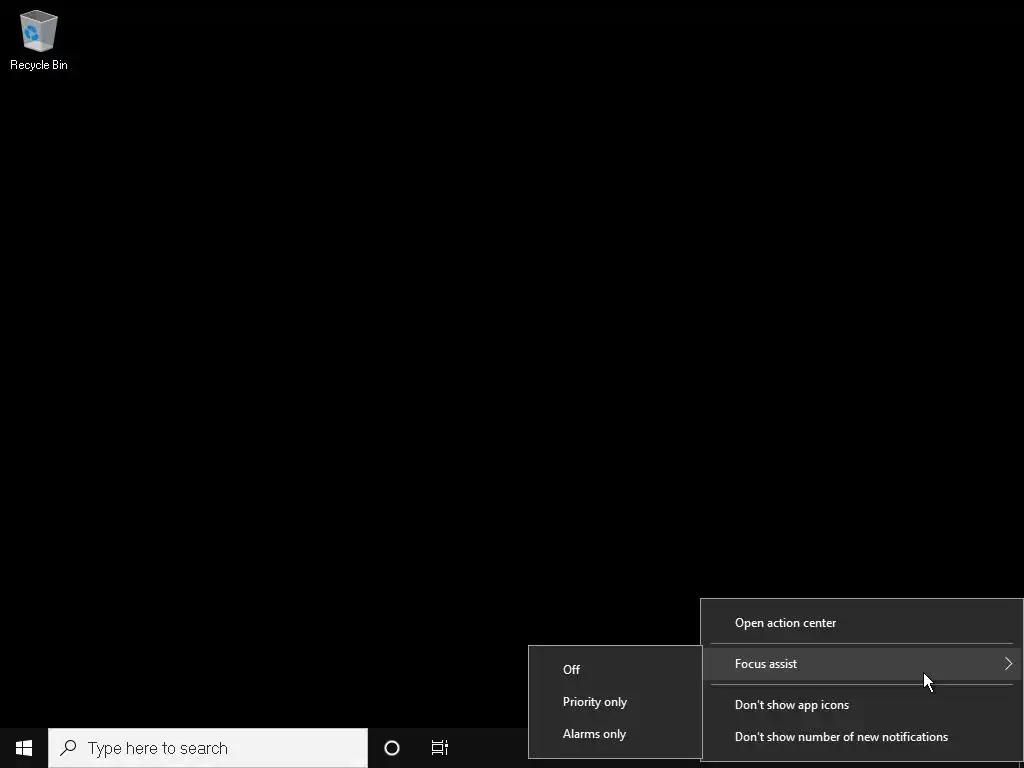1024x768 pixels.
Task: Open the Windows Start menu
Action: (24, 748)
